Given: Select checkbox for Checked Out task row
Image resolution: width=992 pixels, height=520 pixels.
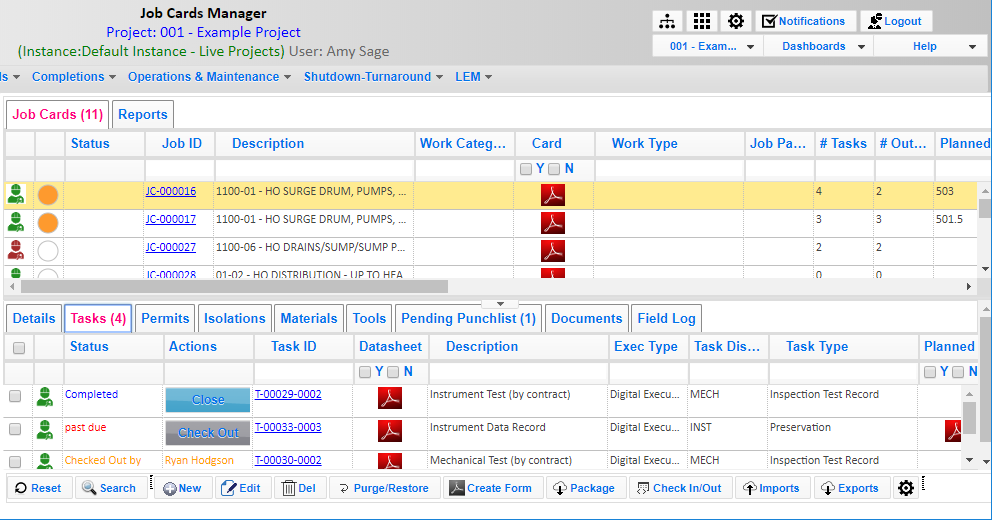Looking at the screenshot, I should (x=15, y=462).
